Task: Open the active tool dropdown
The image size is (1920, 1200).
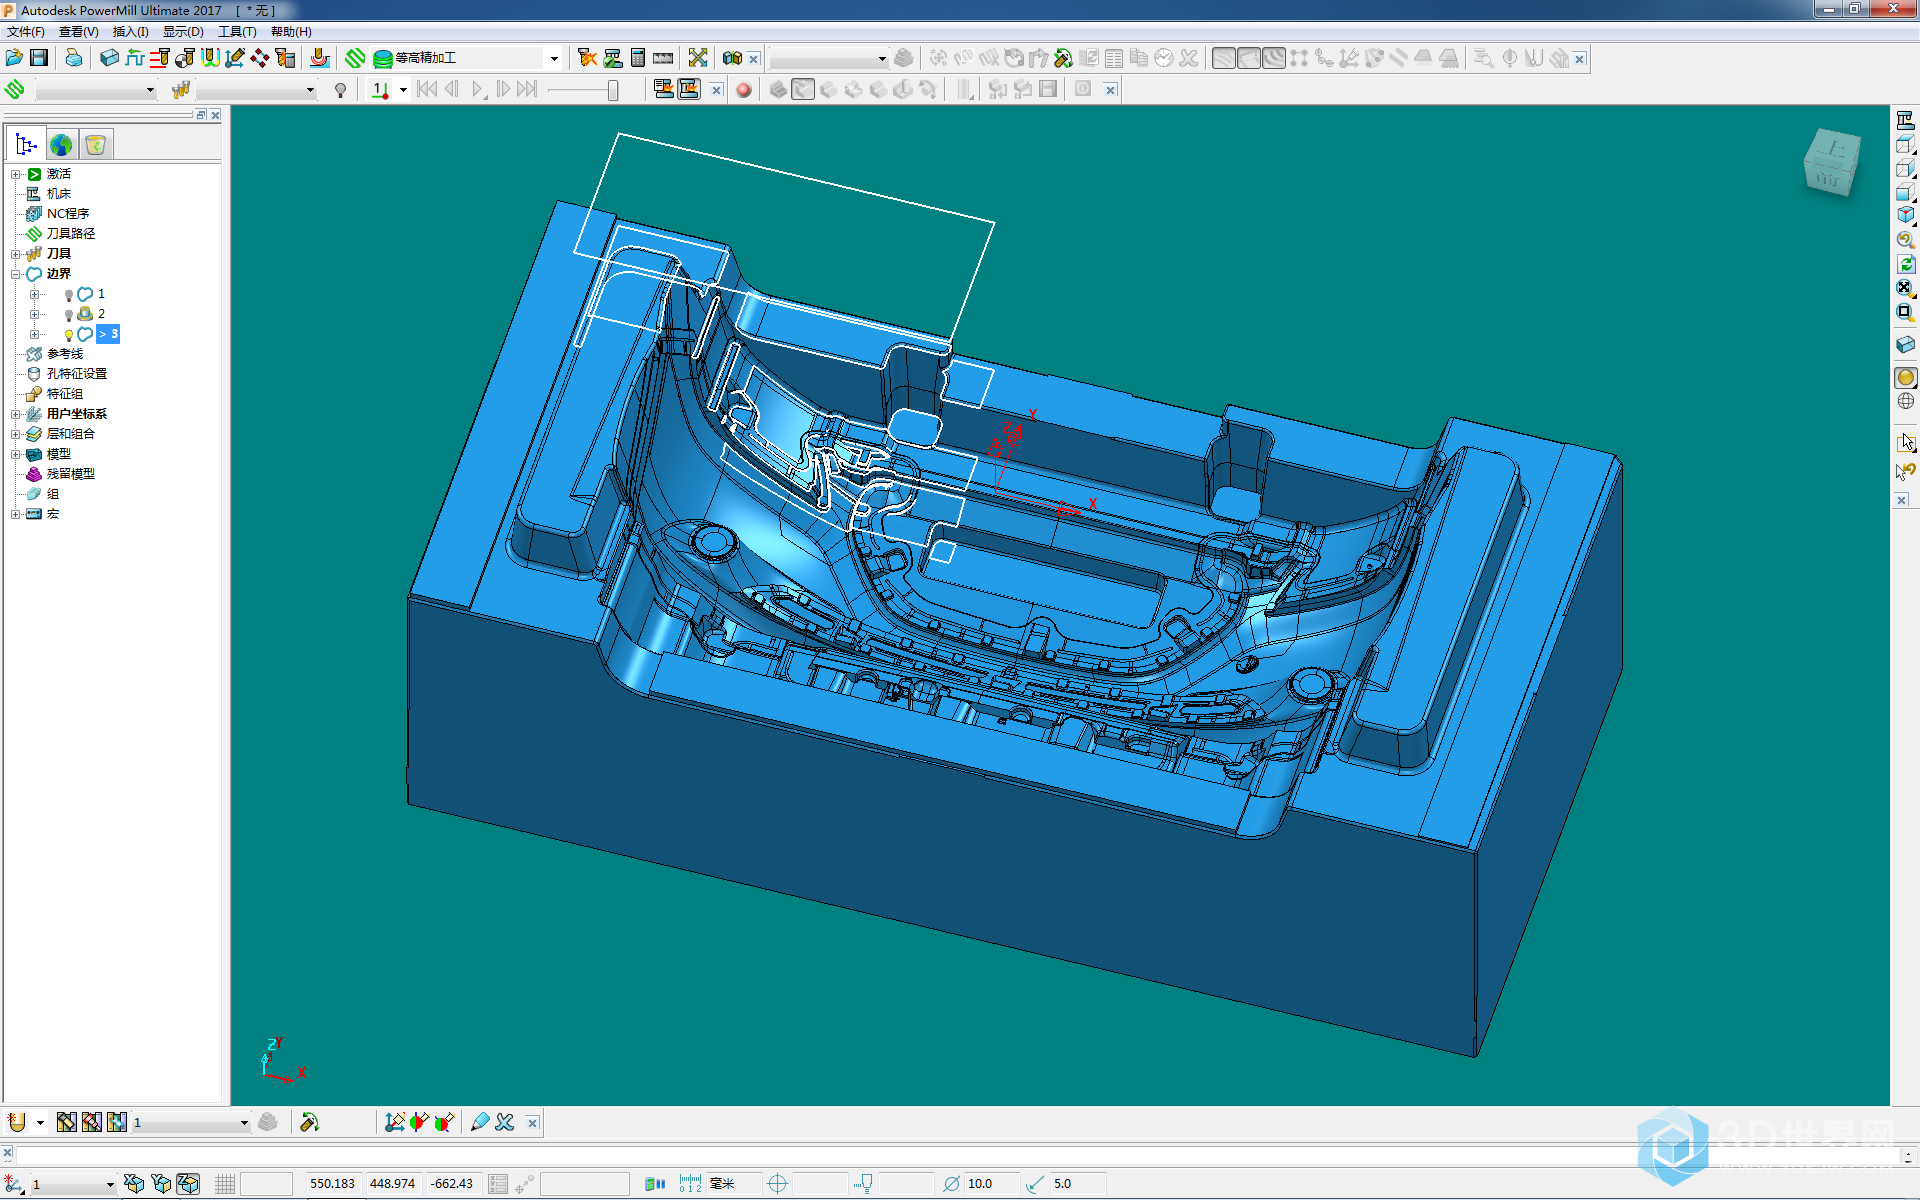Action: click(310, 90)
